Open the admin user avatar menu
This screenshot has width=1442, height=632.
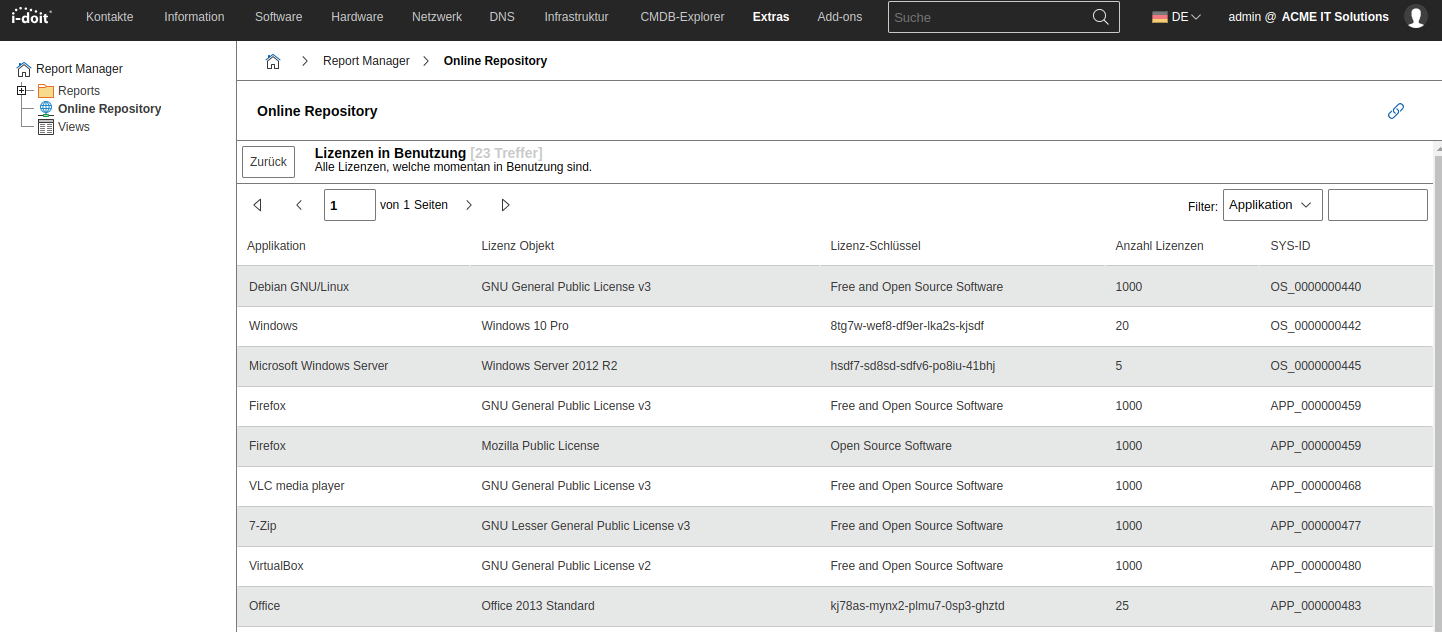pyautogui.click(x=1415, y=17)
